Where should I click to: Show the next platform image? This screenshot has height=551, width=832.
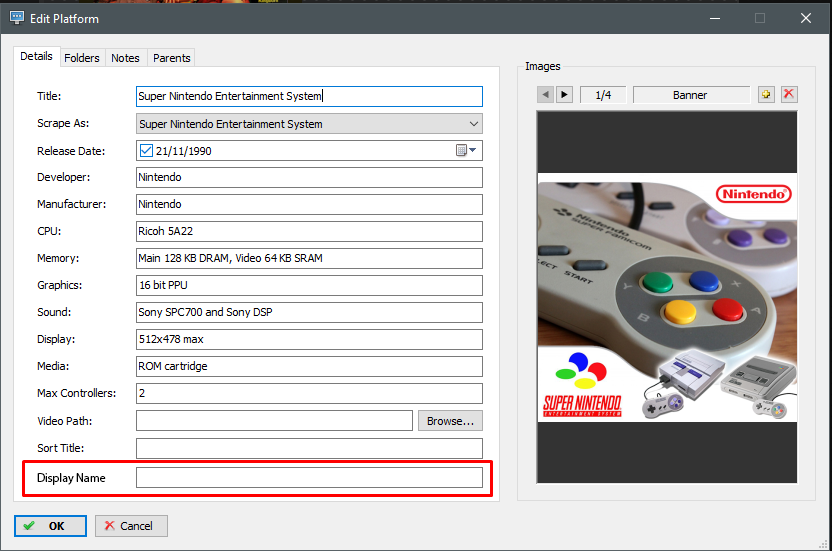pos(564,95)
